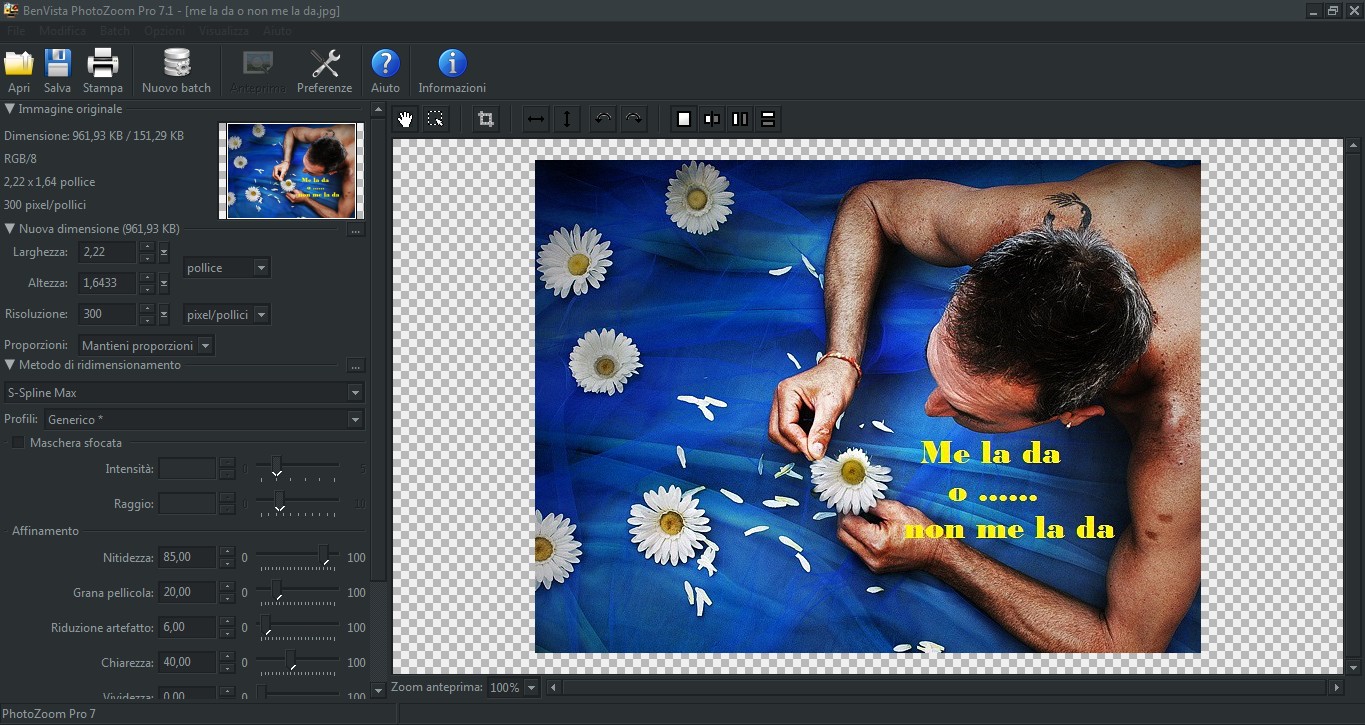Image resolution: width=1365 pixels, height=725 pixels.
Task: Show Informazioni about the program
Action: 452,71
